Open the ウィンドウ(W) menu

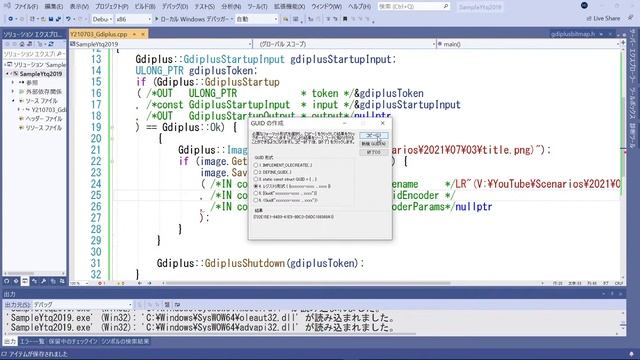(x=327, y=7)
